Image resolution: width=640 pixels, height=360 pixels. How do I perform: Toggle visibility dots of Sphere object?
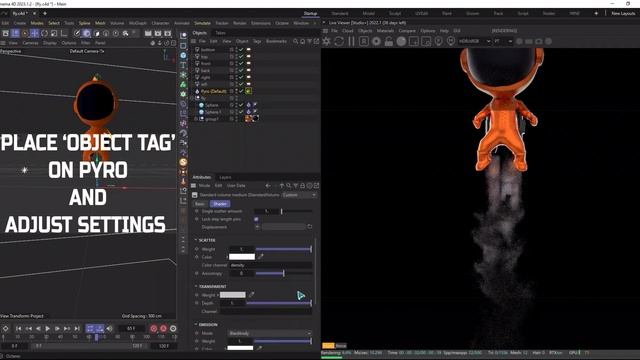(x=236, y=105)
